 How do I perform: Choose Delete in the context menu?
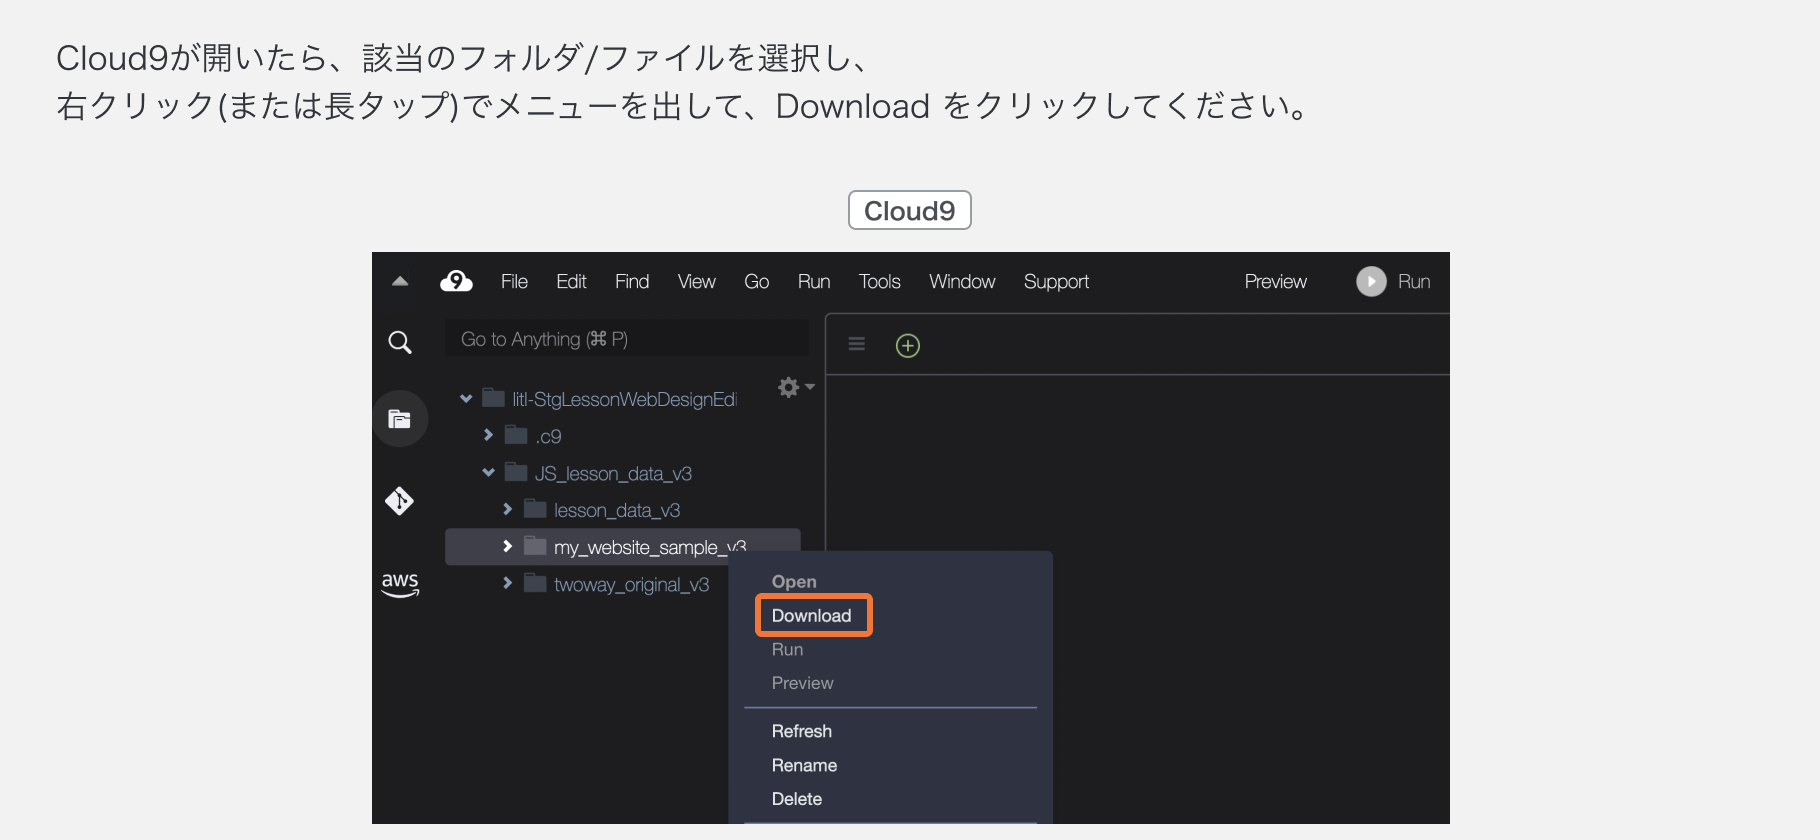click(796, 800)
